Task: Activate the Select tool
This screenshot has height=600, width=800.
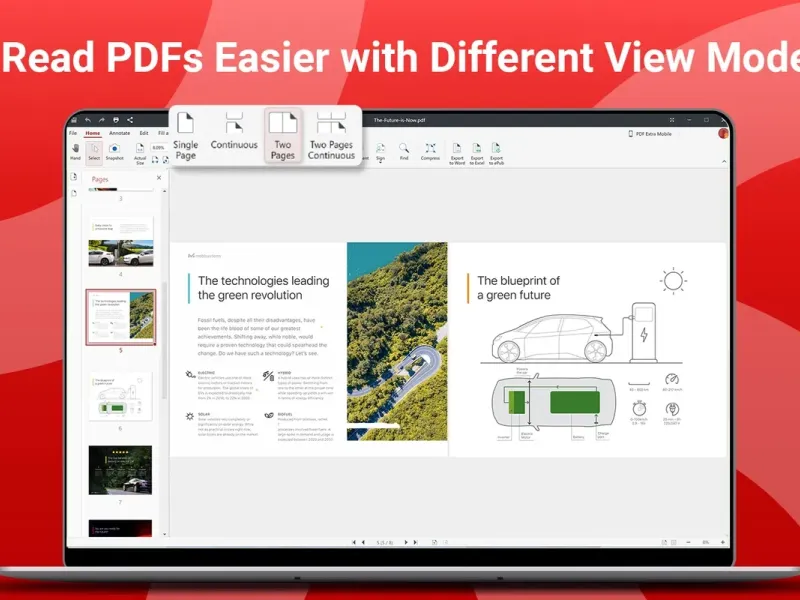Action: coord(94,152)
